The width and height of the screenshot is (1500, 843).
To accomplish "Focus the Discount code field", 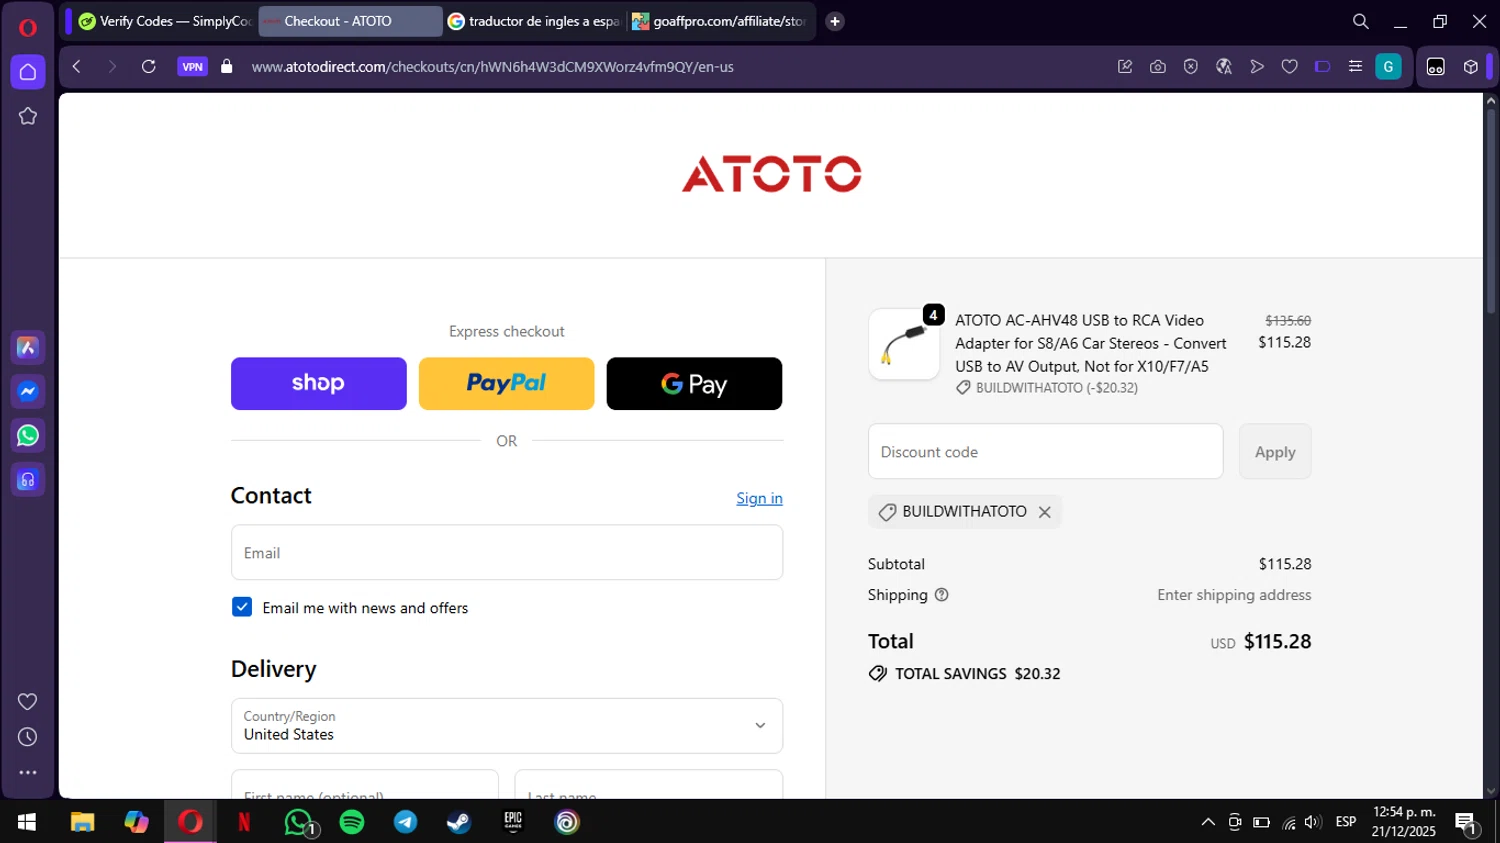I will click(x=1045, y=452).
